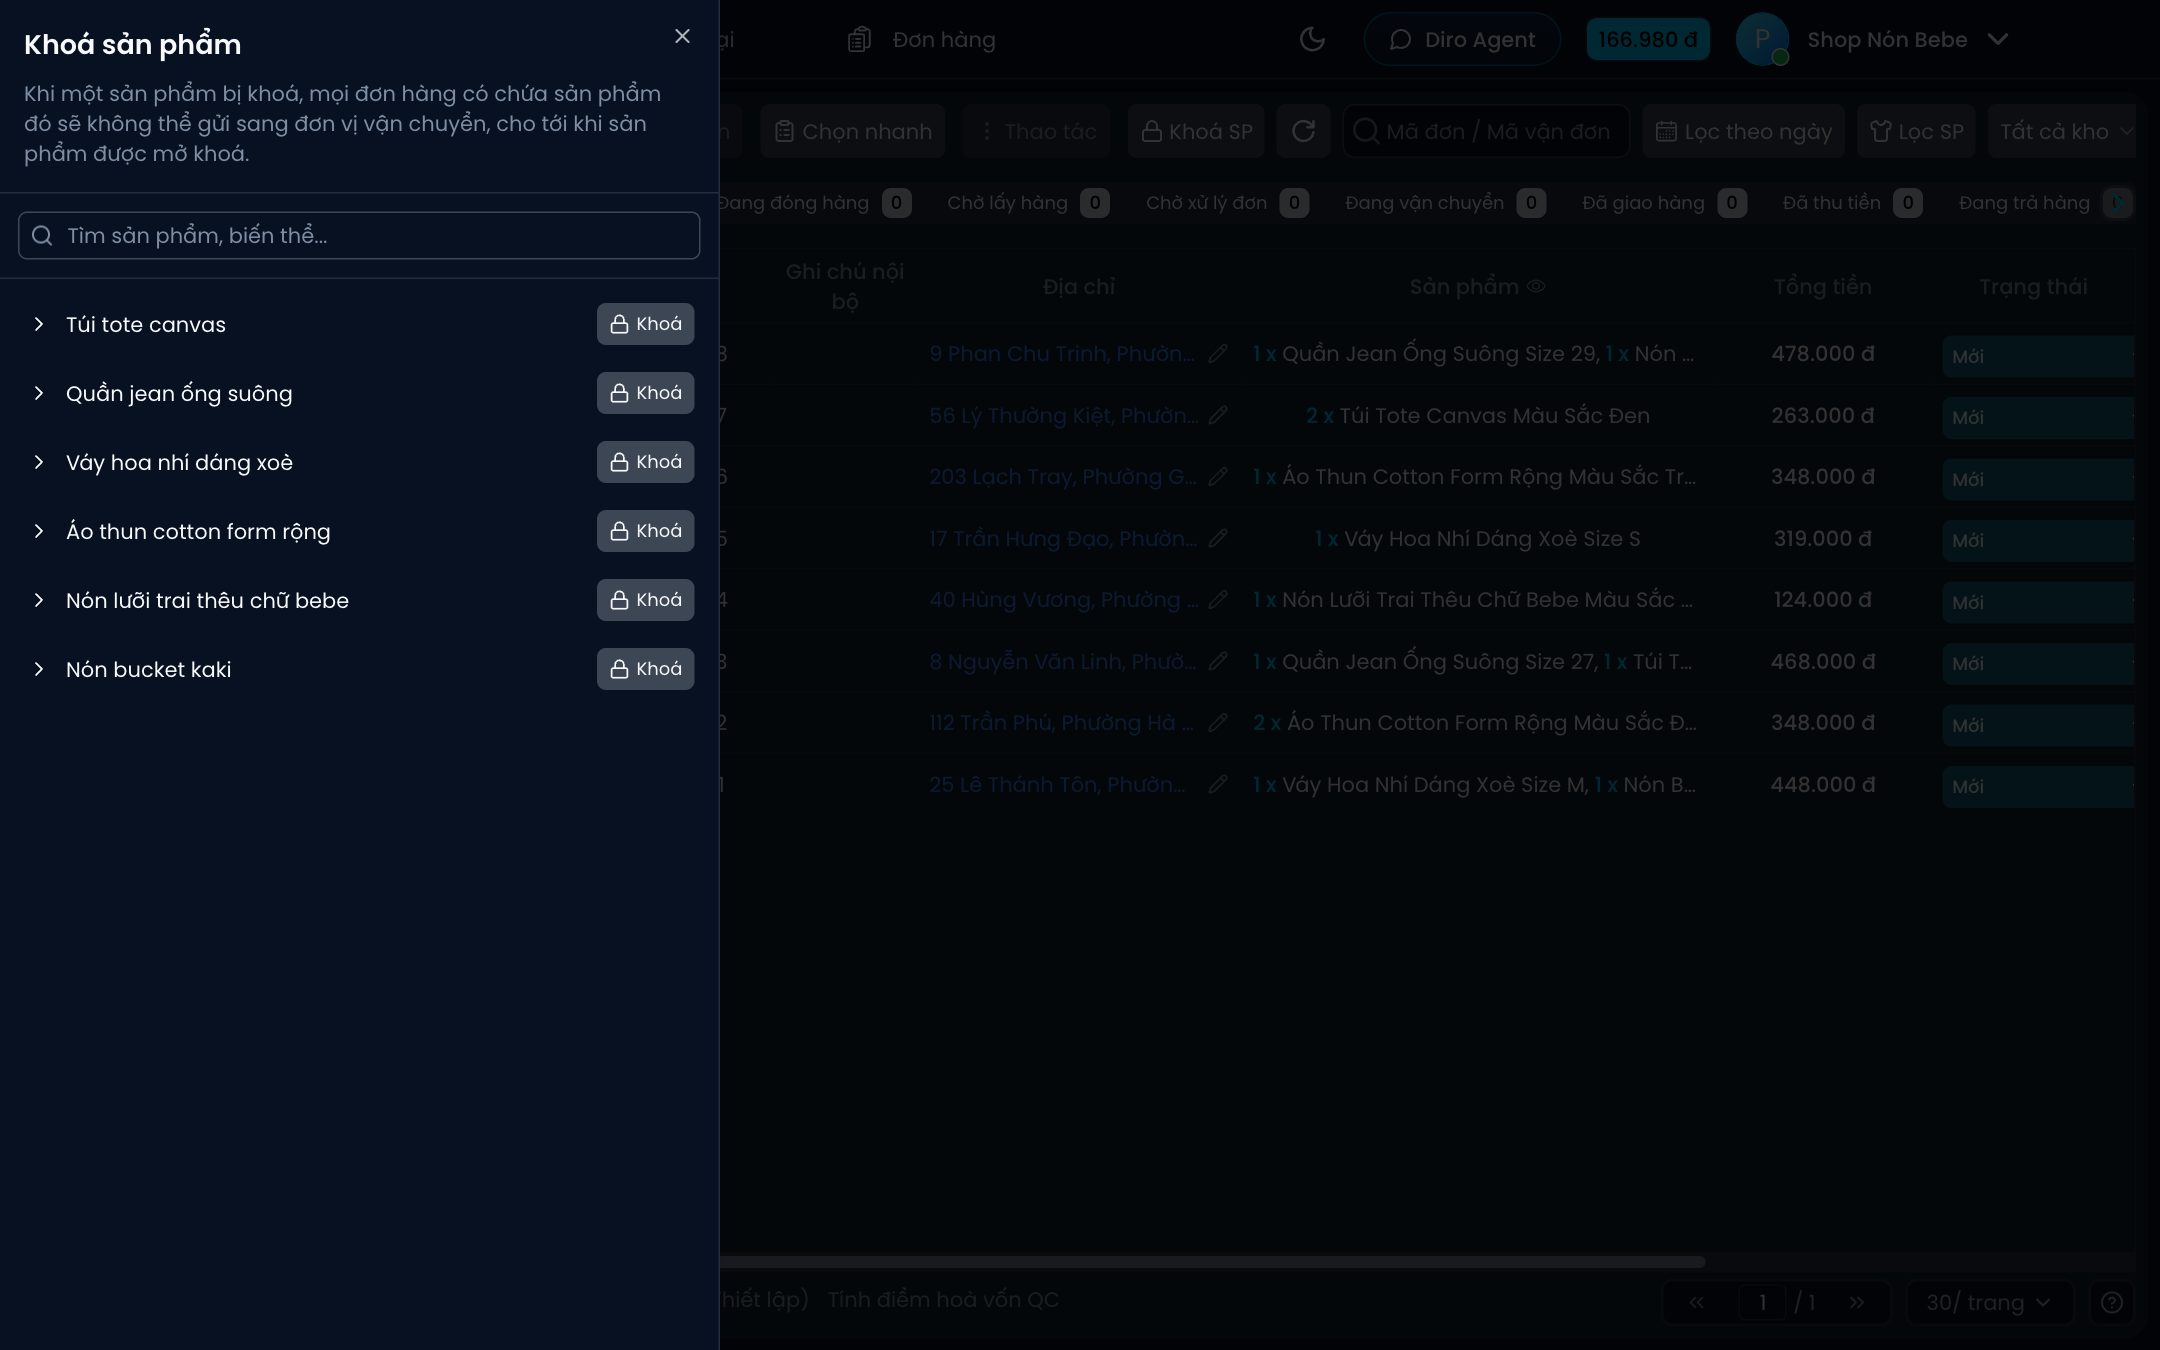
Task: Lock Quần jean ống suông product
Action: click(645, 393)
